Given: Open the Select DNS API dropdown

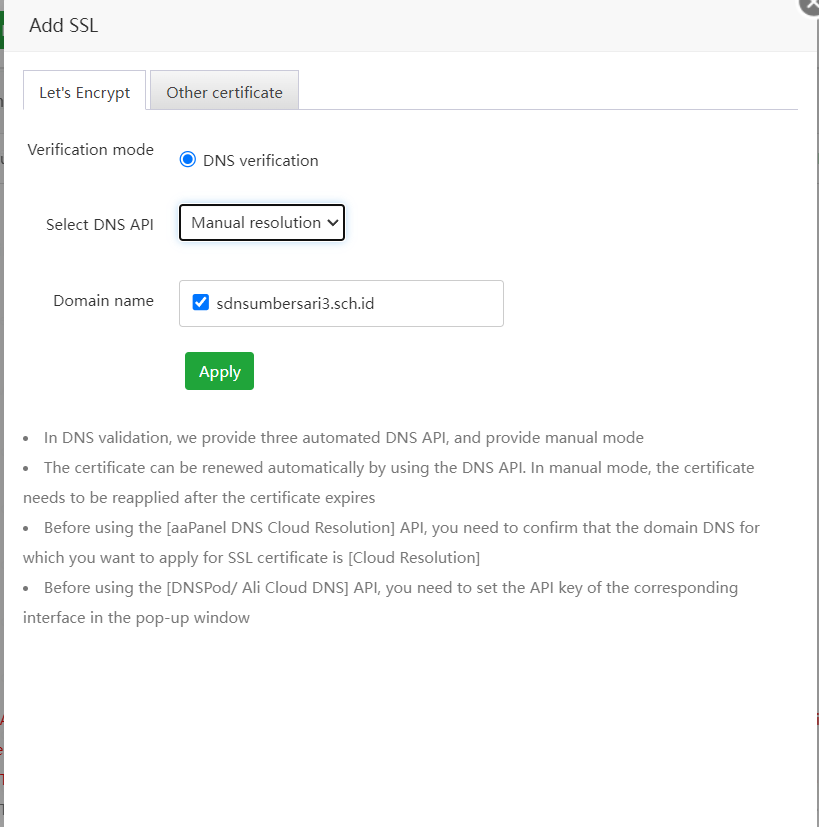Looking at the screenshot, I should pos(262,223).
